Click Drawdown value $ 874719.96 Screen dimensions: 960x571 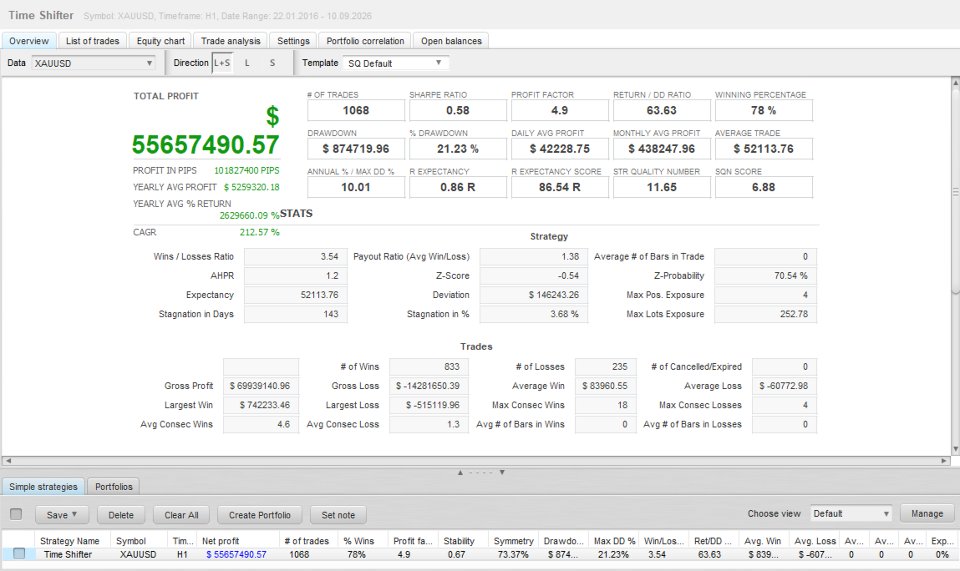pos(356,149)
